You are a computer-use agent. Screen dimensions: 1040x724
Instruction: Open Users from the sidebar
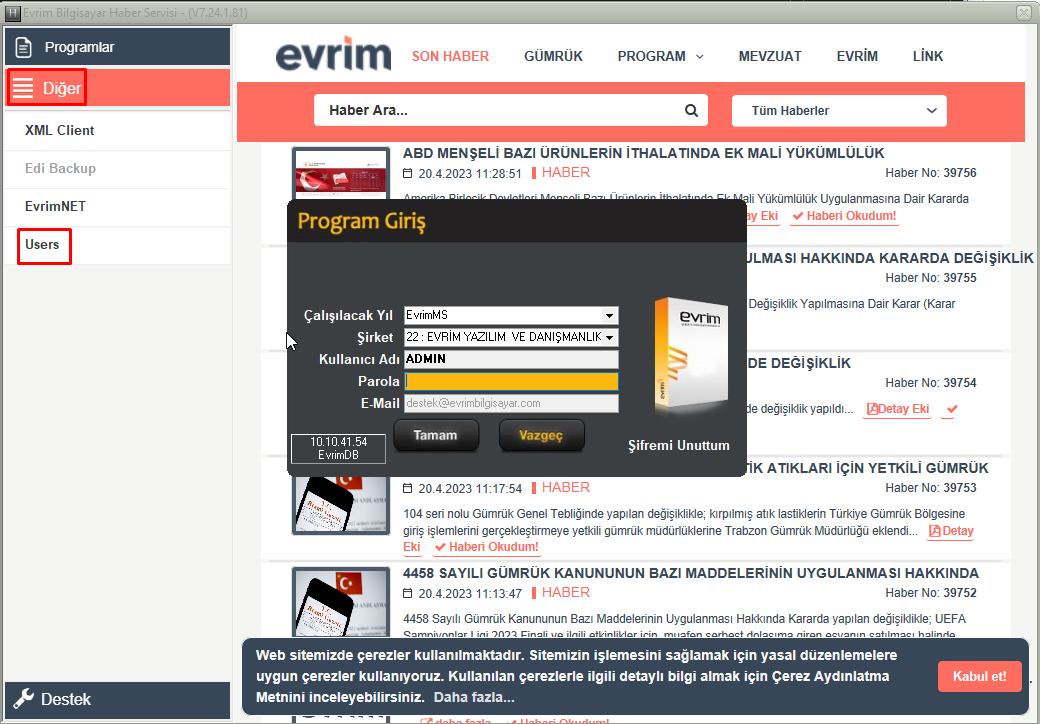click(117, 245)
